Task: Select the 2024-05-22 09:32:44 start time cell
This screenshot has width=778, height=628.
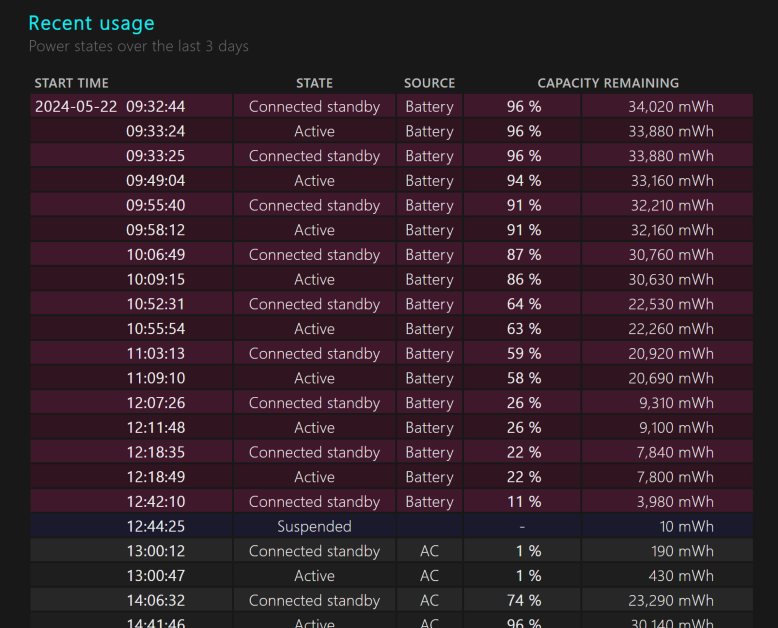Action: tap(110, 107)
